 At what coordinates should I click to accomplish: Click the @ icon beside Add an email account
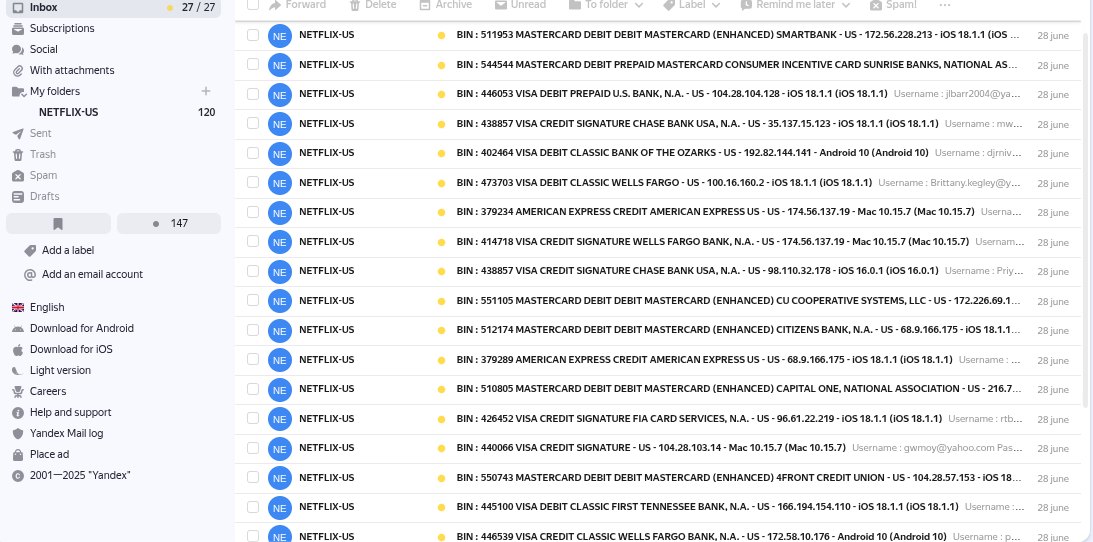[30, 274]
